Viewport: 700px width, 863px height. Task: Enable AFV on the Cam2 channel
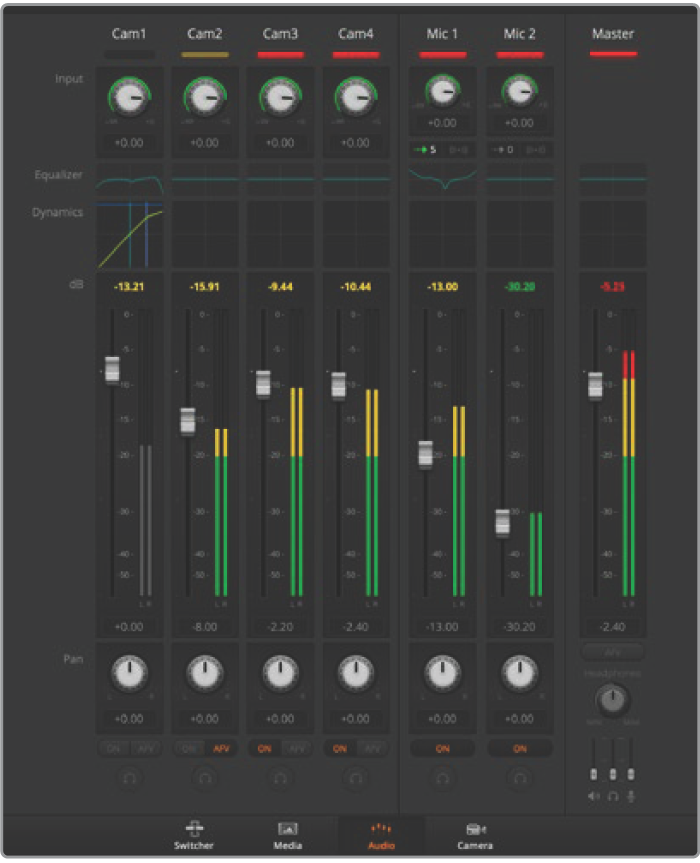(220, 748)
